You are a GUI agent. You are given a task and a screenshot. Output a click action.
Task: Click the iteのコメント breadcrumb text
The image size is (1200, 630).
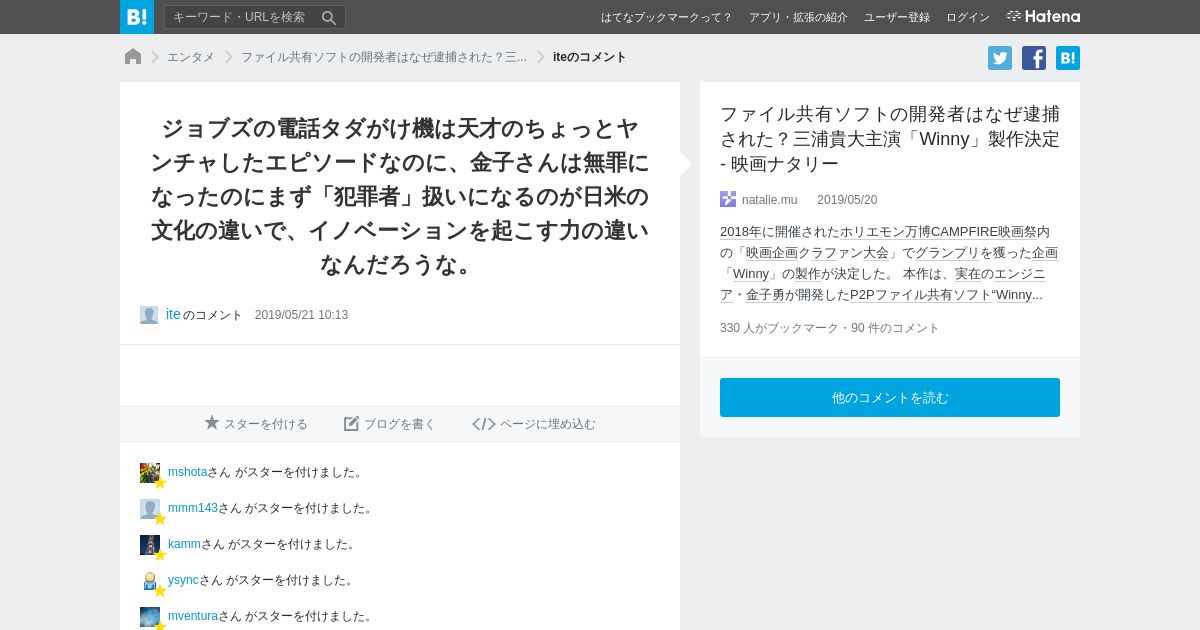tap(590, 57)
